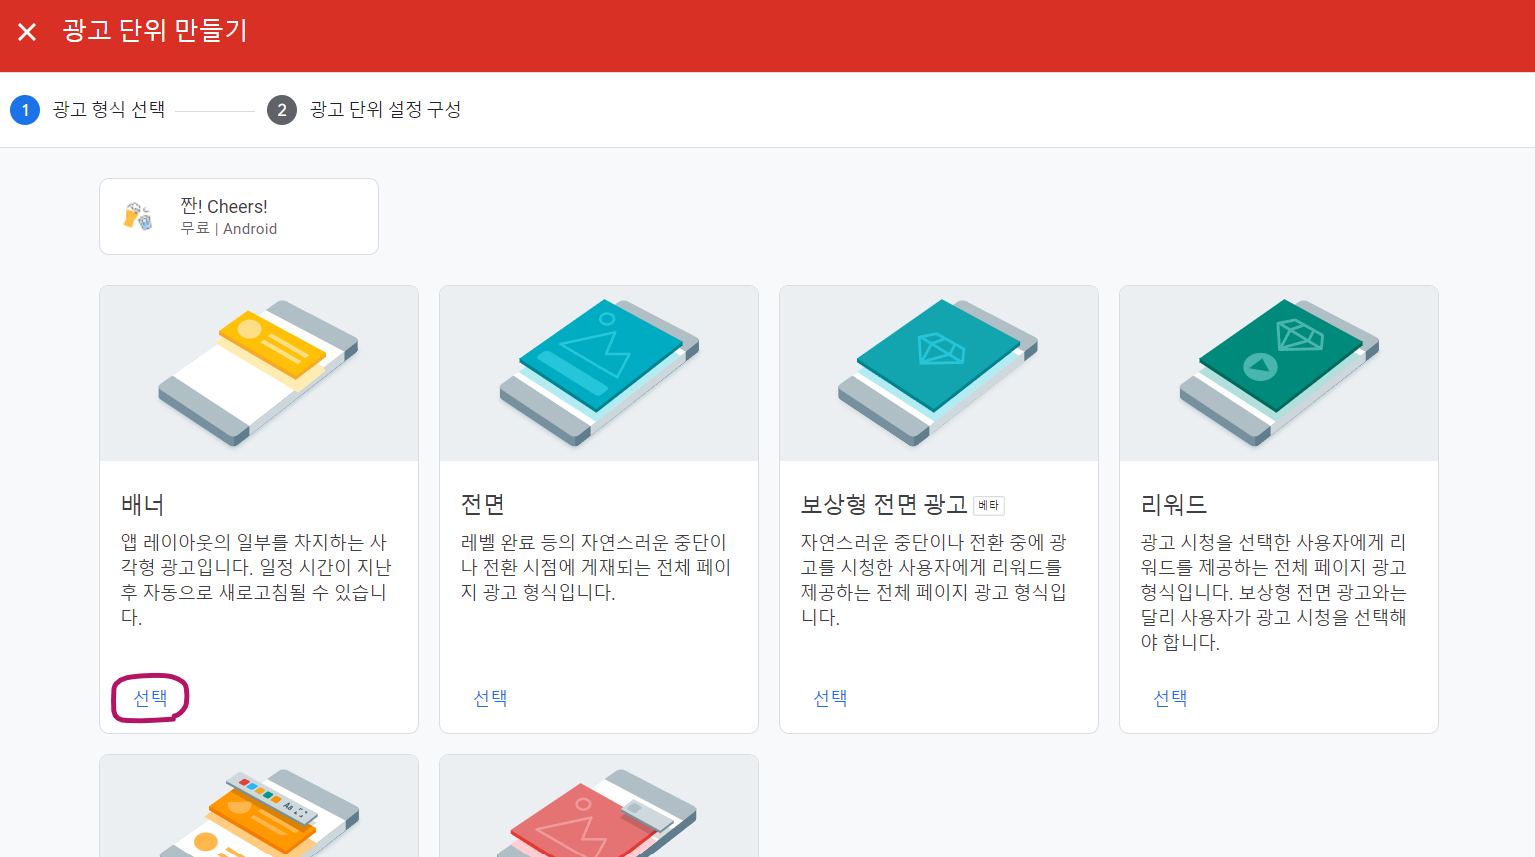The image size is (1535, 857).
Task: Click step 2 circle 광고 단위 설정 구성
Action: click(282, 110)
